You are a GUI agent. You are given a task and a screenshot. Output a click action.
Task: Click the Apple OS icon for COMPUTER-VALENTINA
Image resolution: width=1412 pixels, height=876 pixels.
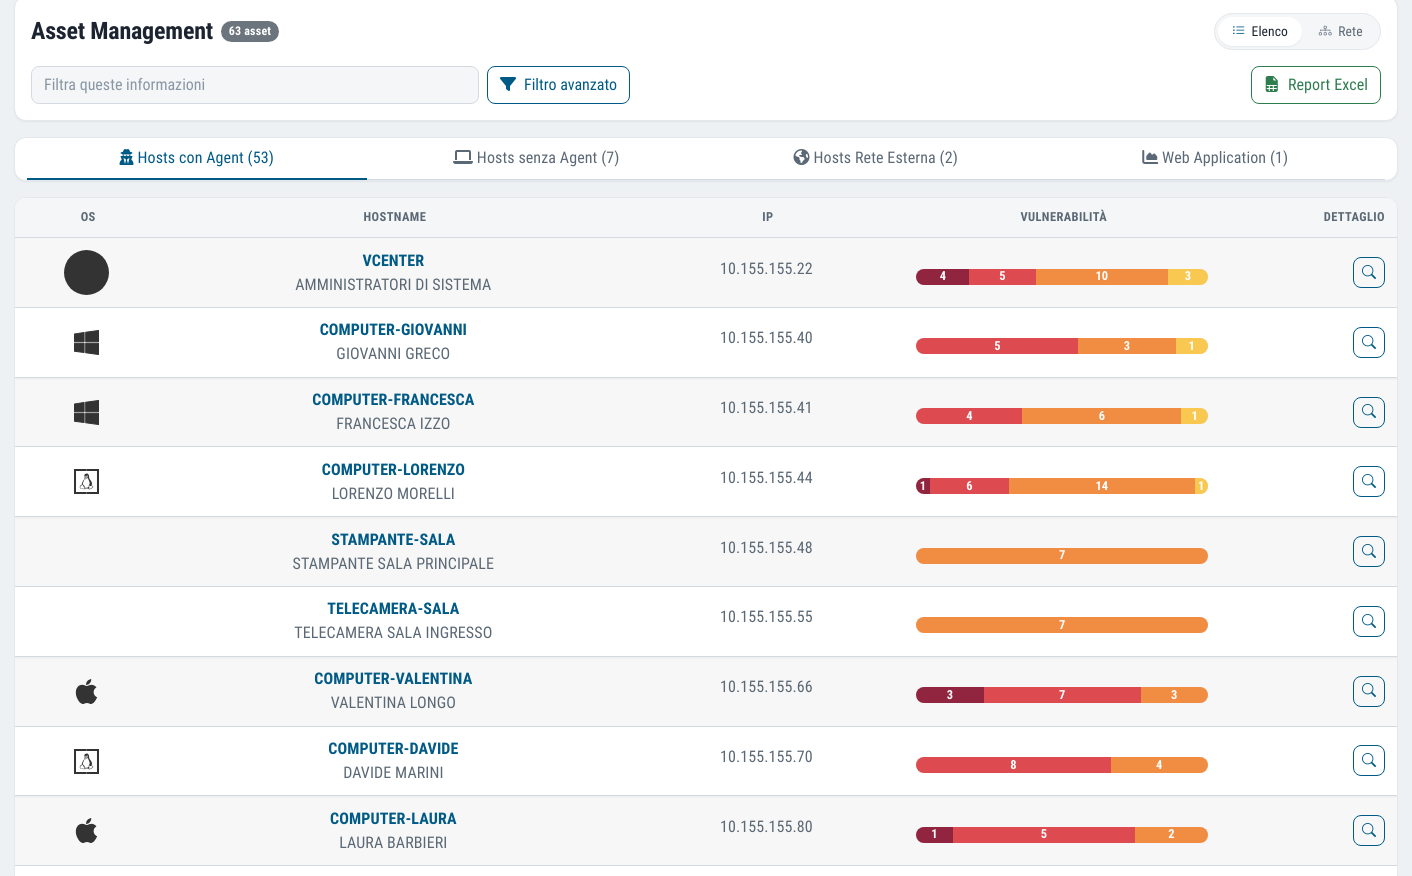click(87, 691)
